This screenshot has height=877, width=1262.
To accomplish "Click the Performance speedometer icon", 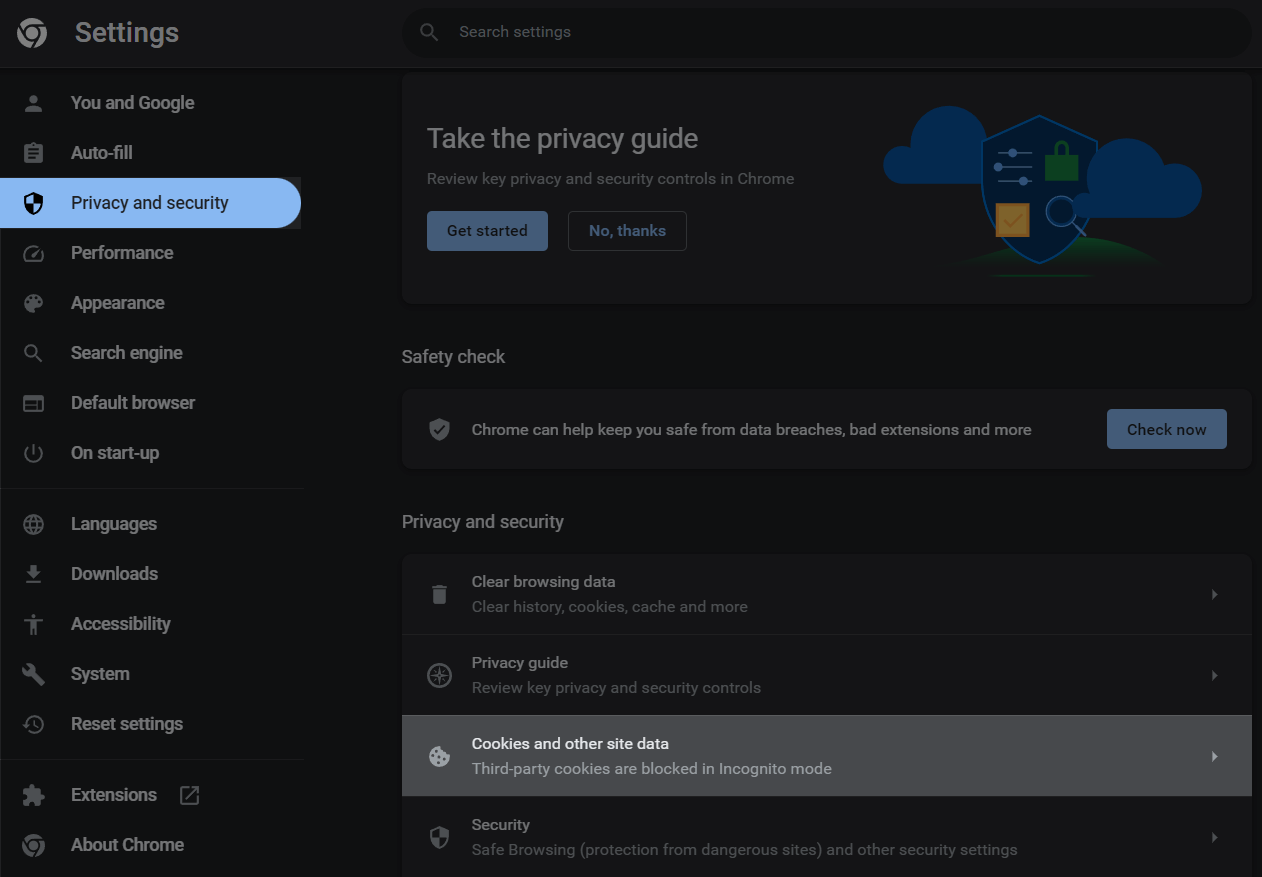I will (33, 253).
